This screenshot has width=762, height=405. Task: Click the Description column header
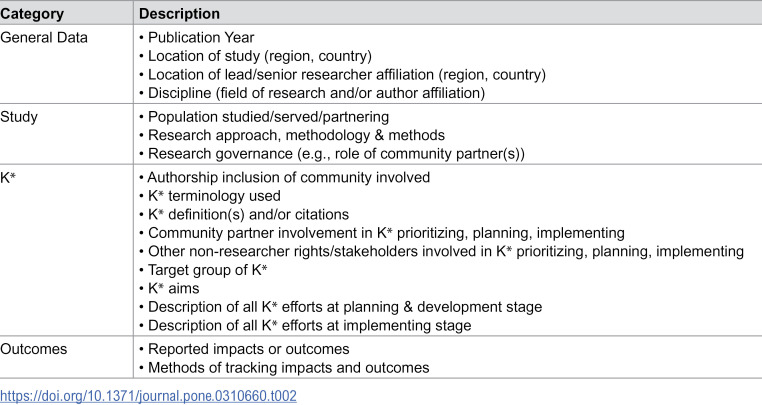coord(179,14)
